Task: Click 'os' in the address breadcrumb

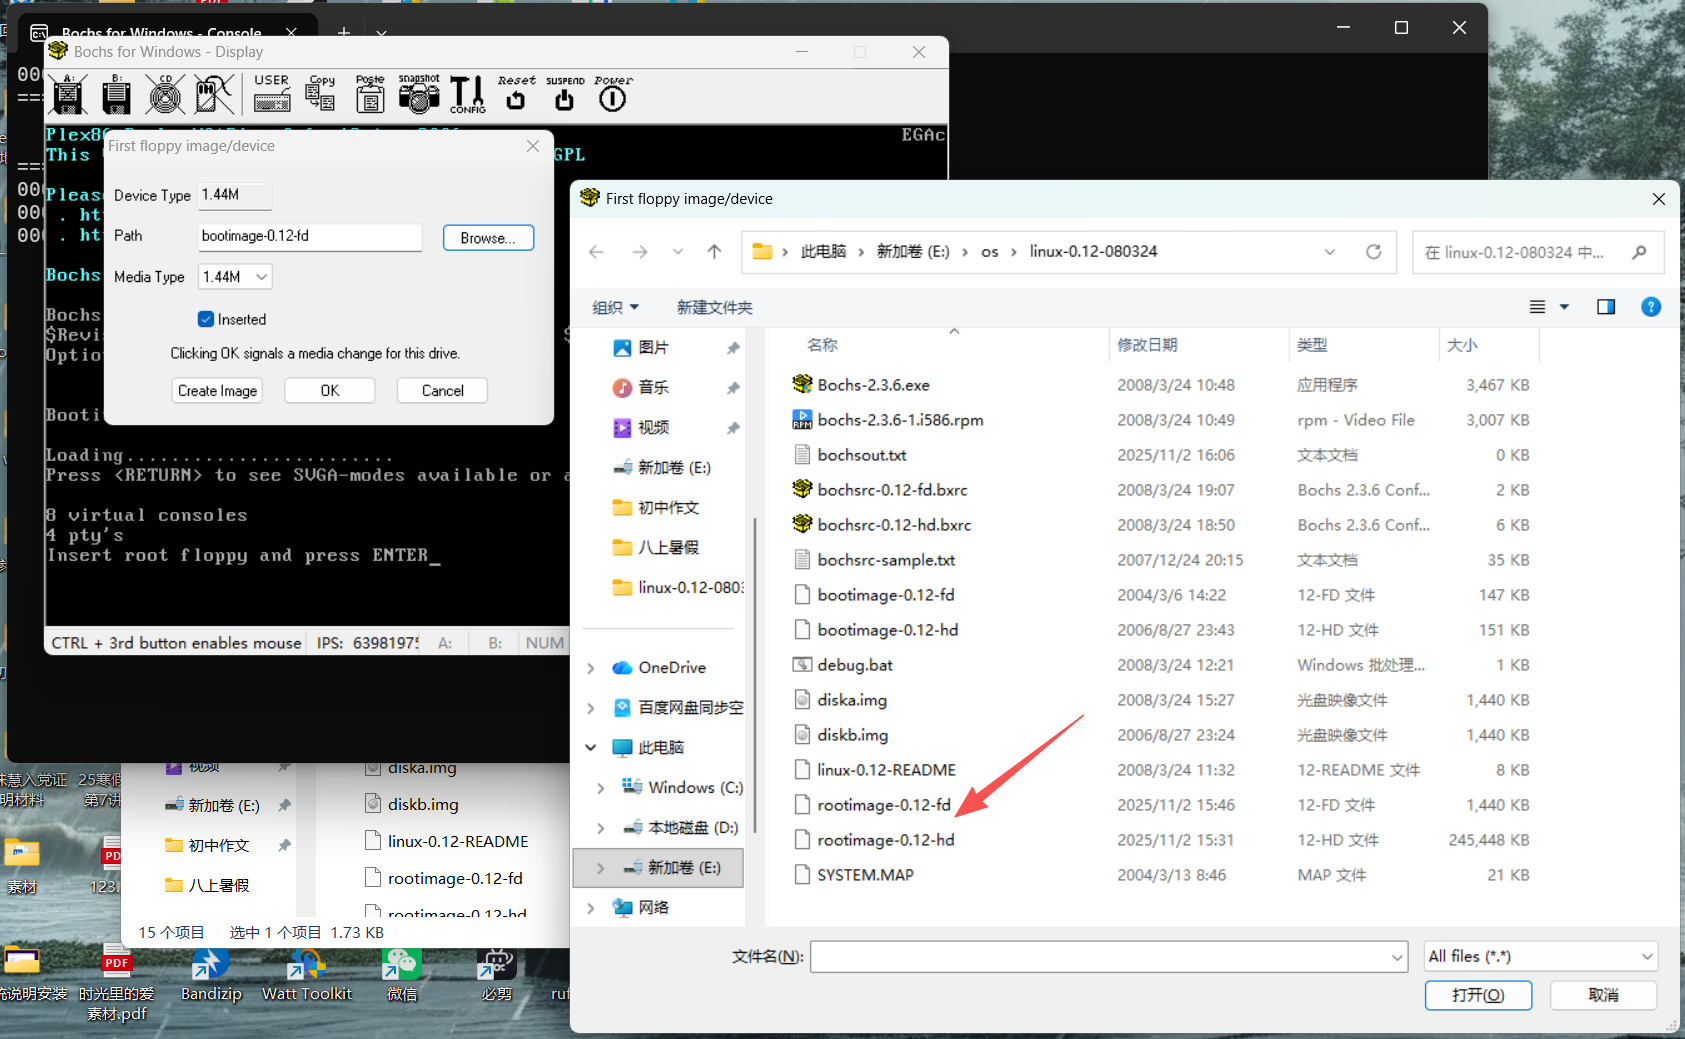Action: point(990,252)
